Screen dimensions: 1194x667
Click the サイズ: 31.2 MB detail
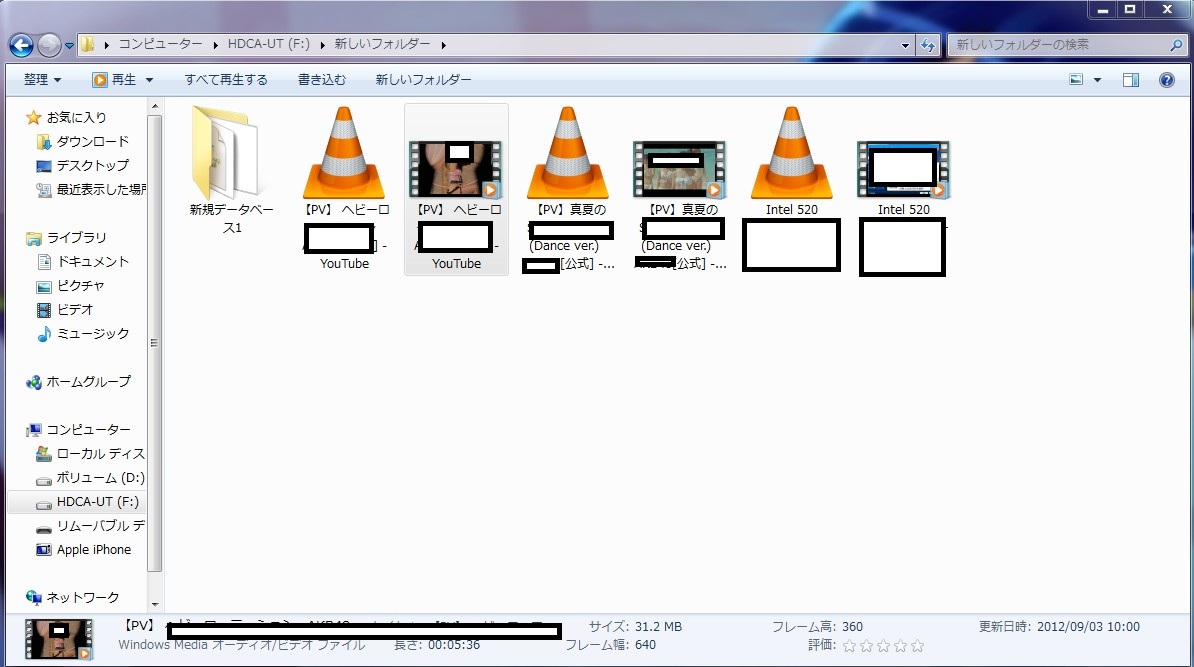[x=635, y=627]
